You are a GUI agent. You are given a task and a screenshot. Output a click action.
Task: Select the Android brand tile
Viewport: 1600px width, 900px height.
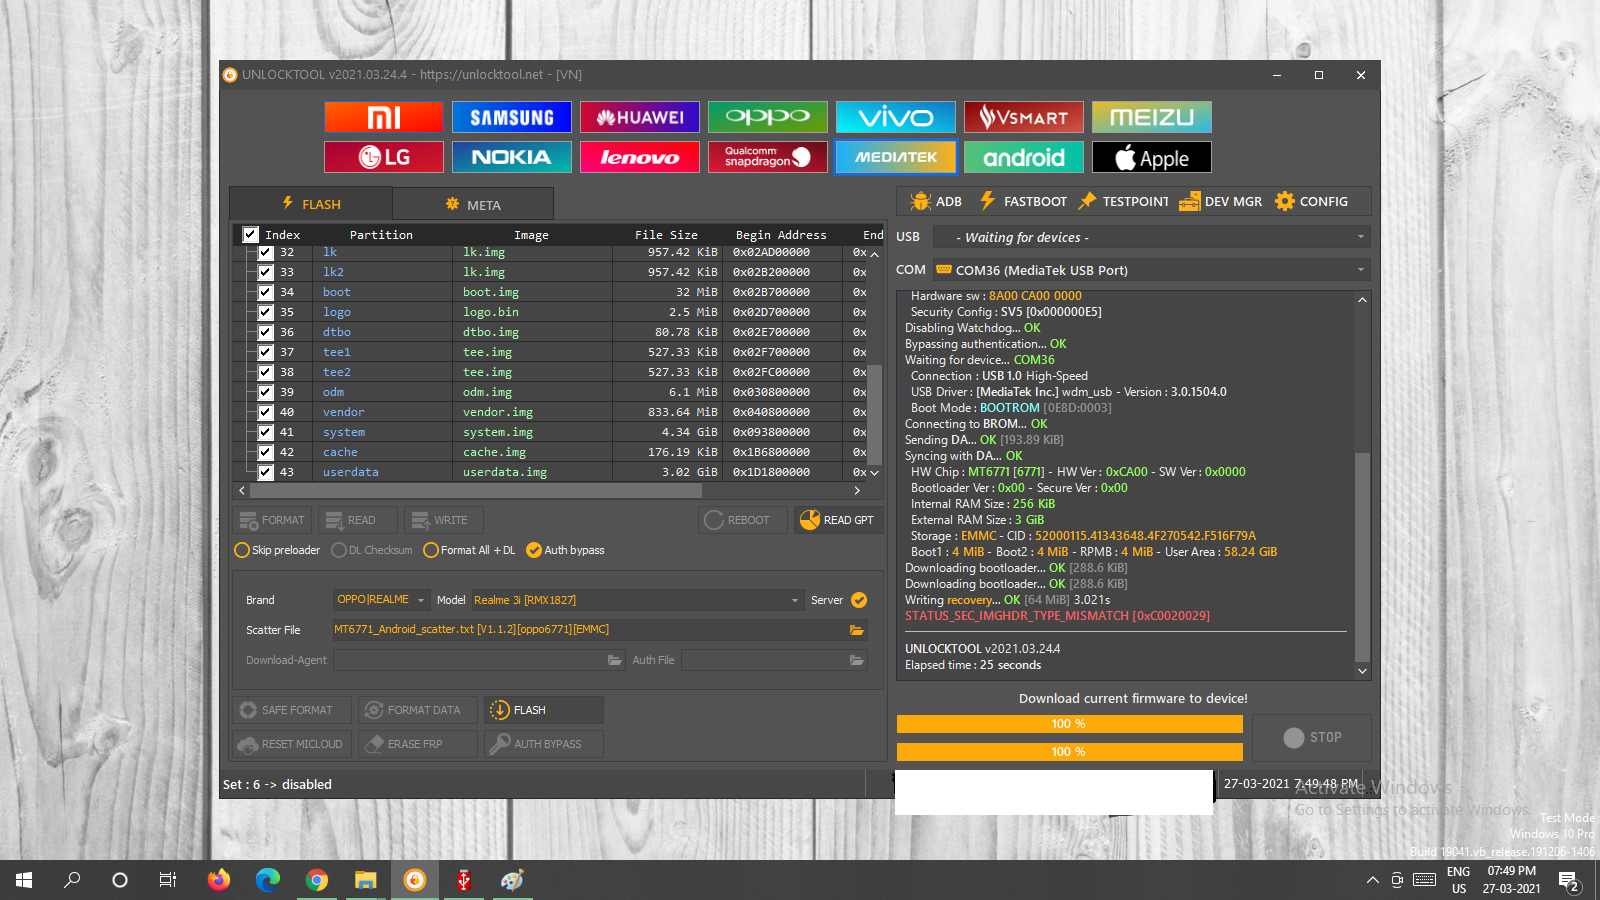1024,157
